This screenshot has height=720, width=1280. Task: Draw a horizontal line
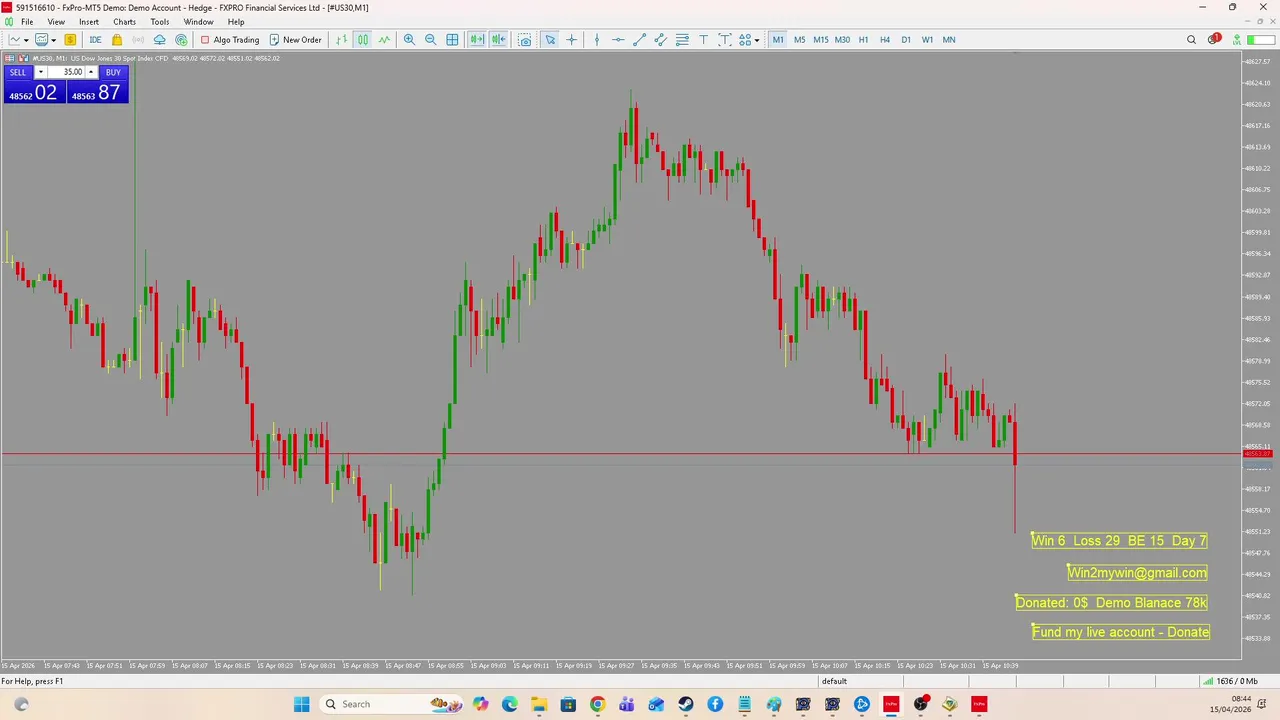tap(618, 40)
